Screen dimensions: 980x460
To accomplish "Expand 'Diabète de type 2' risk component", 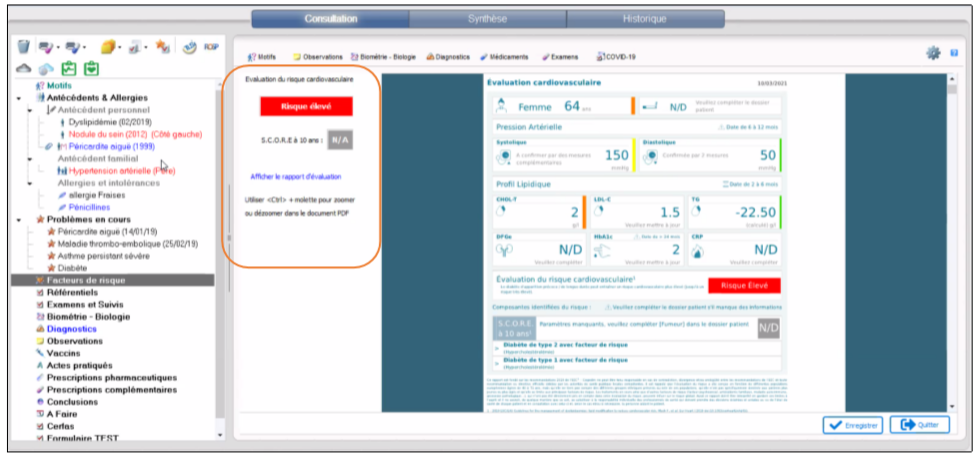I will point(497,347).
